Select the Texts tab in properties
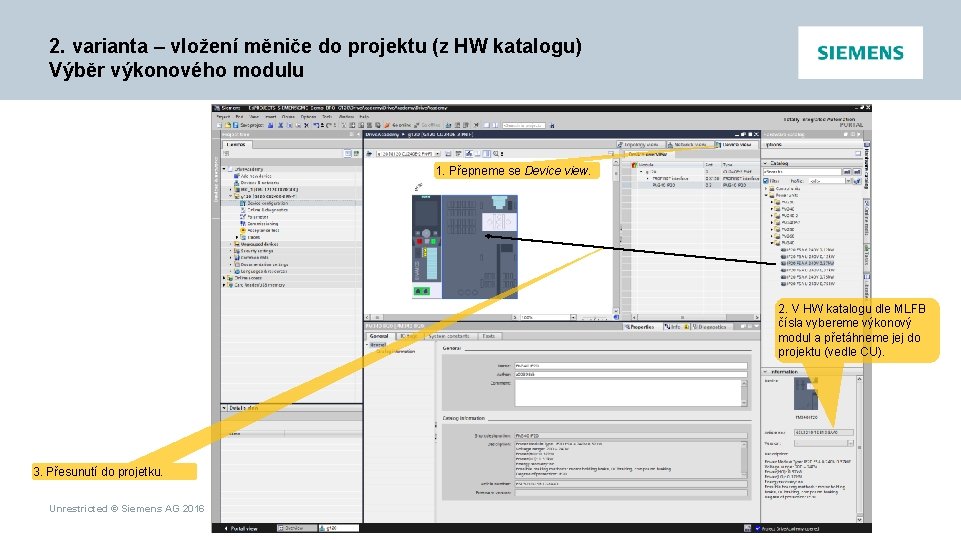The image size is (961, 540). [x=488, y=336]
